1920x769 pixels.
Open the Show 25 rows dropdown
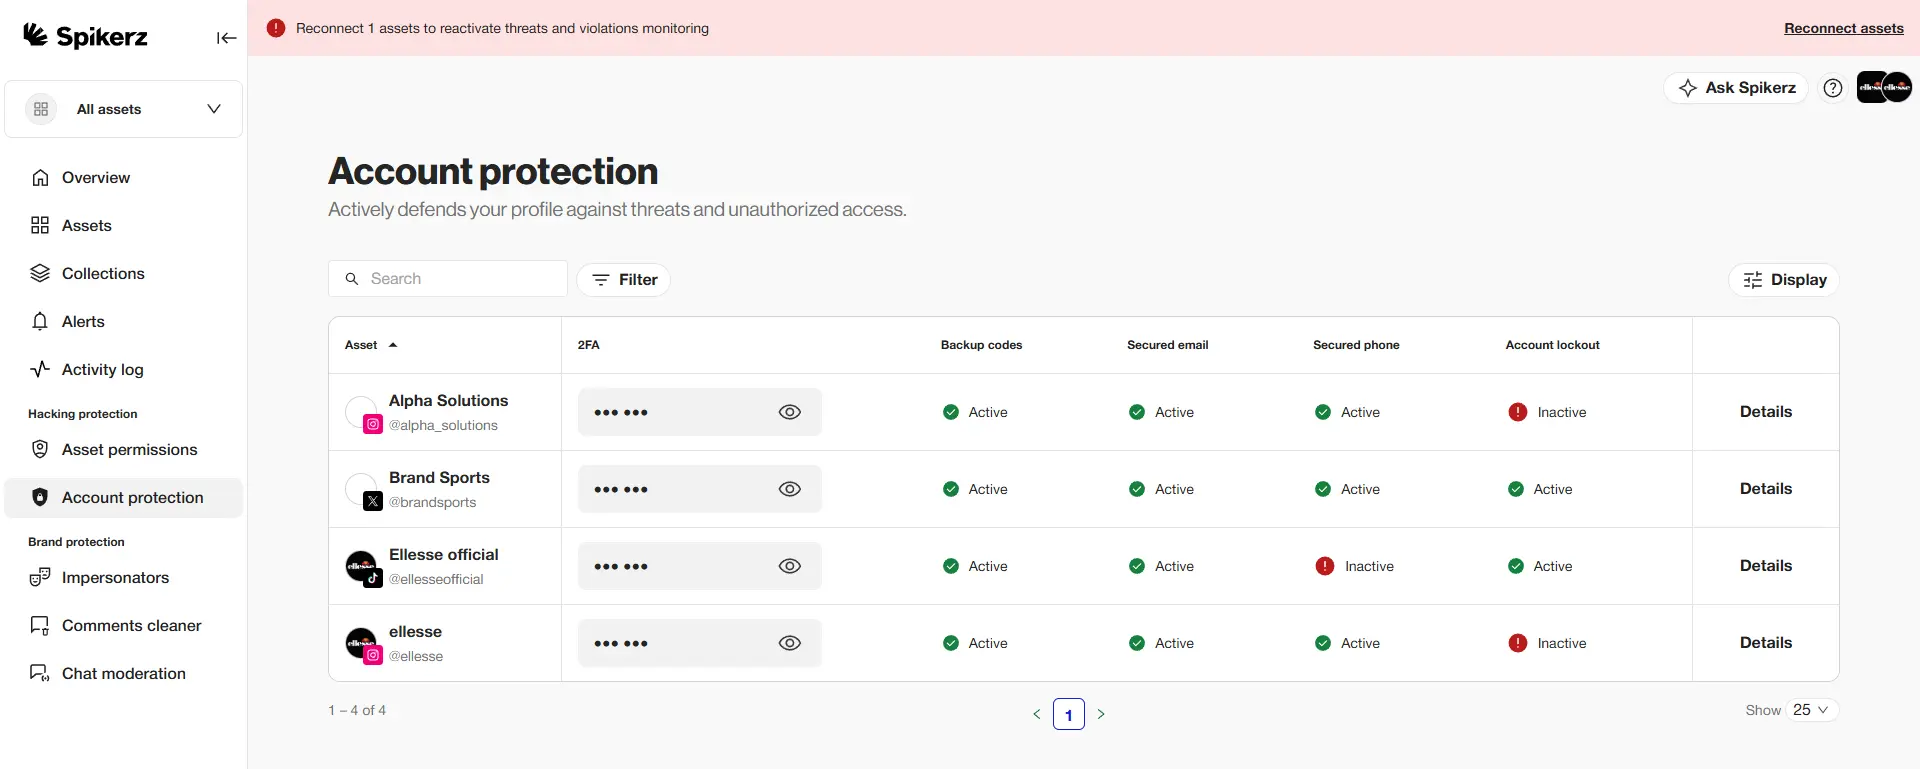point(1812,710)
